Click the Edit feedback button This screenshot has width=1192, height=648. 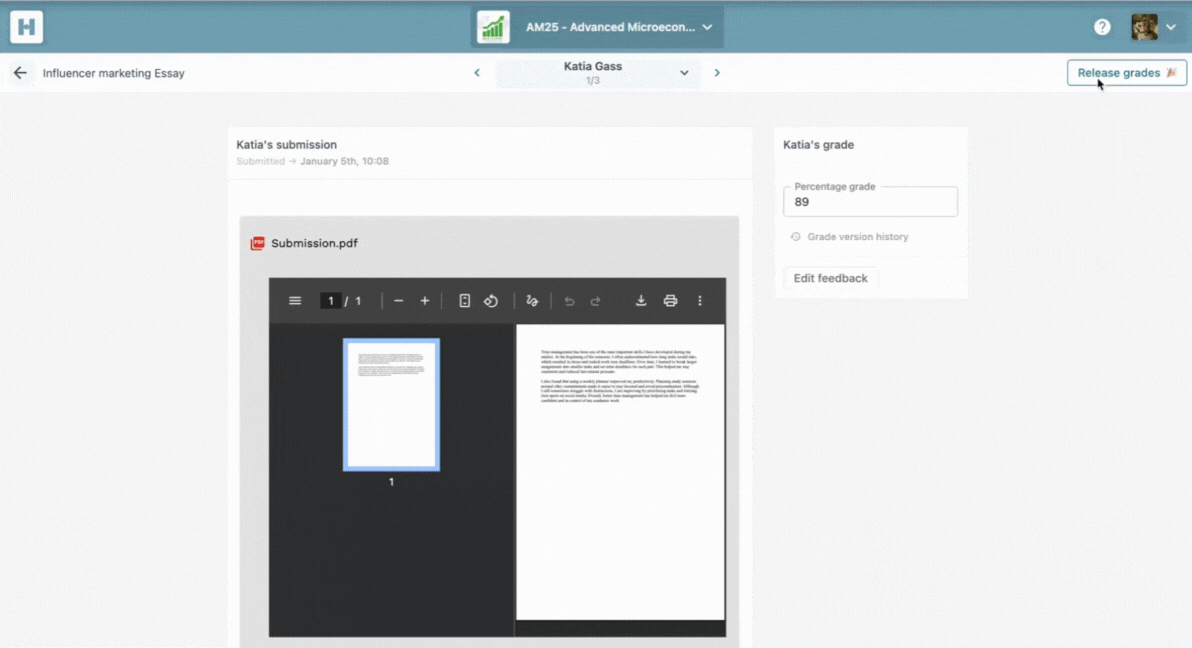point(830,278)
